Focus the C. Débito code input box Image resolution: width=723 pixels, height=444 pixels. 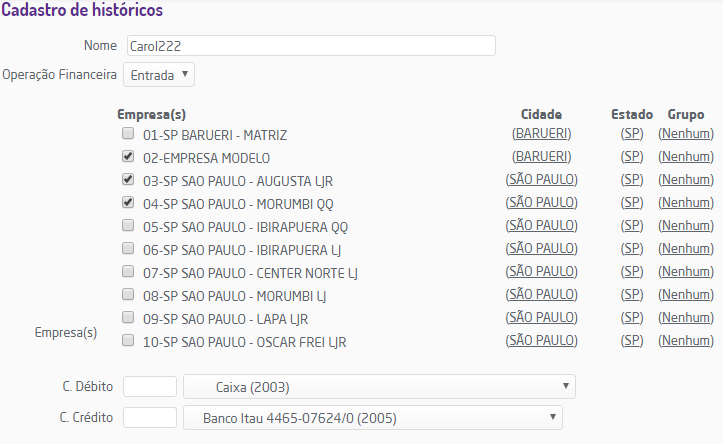(149, 387)
